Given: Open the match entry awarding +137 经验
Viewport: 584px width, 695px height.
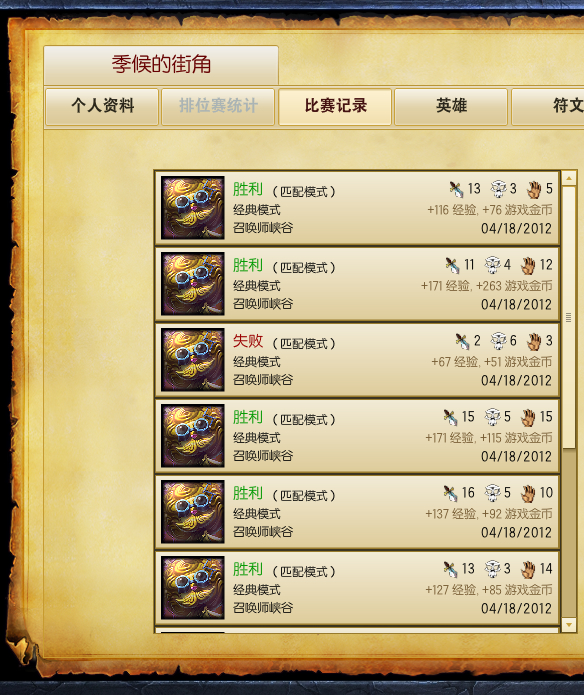Looking at the screenshot, I should pos(358,512).
